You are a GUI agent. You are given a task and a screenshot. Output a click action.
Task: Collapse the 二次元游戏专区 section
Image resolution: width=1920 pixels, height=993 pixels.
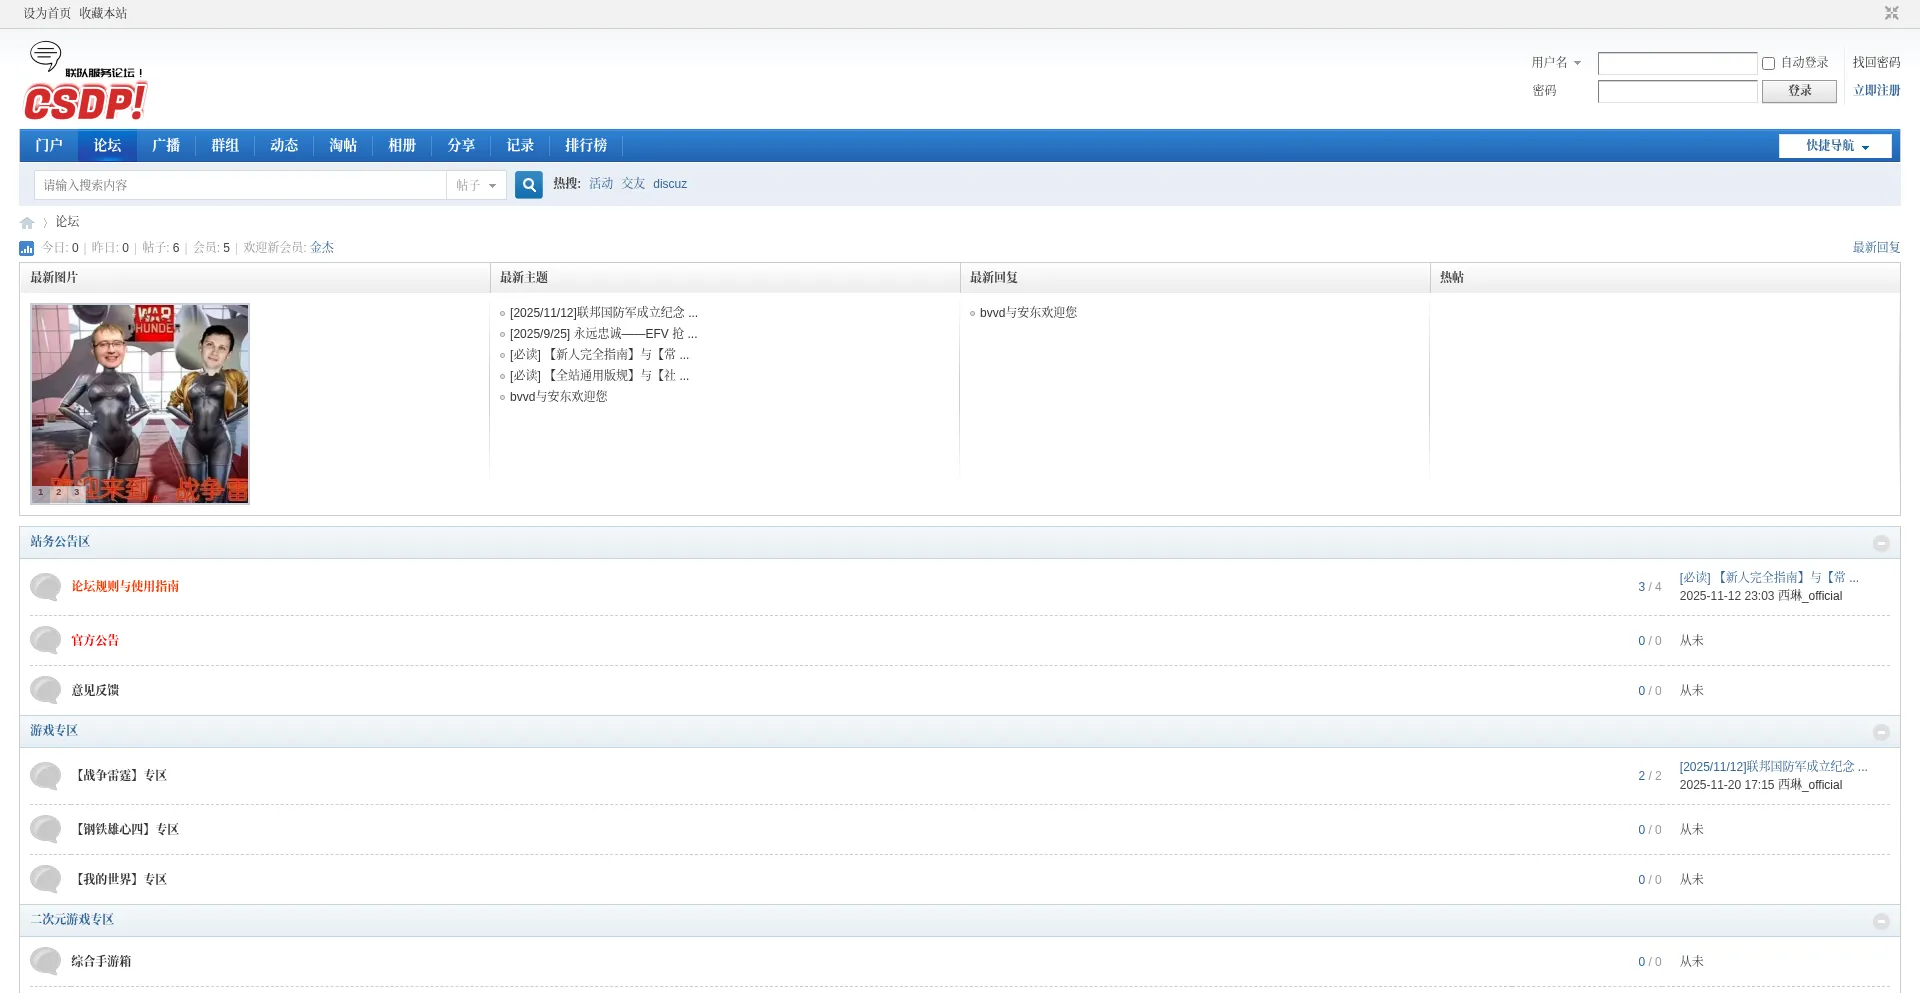tap(1881, 921)
